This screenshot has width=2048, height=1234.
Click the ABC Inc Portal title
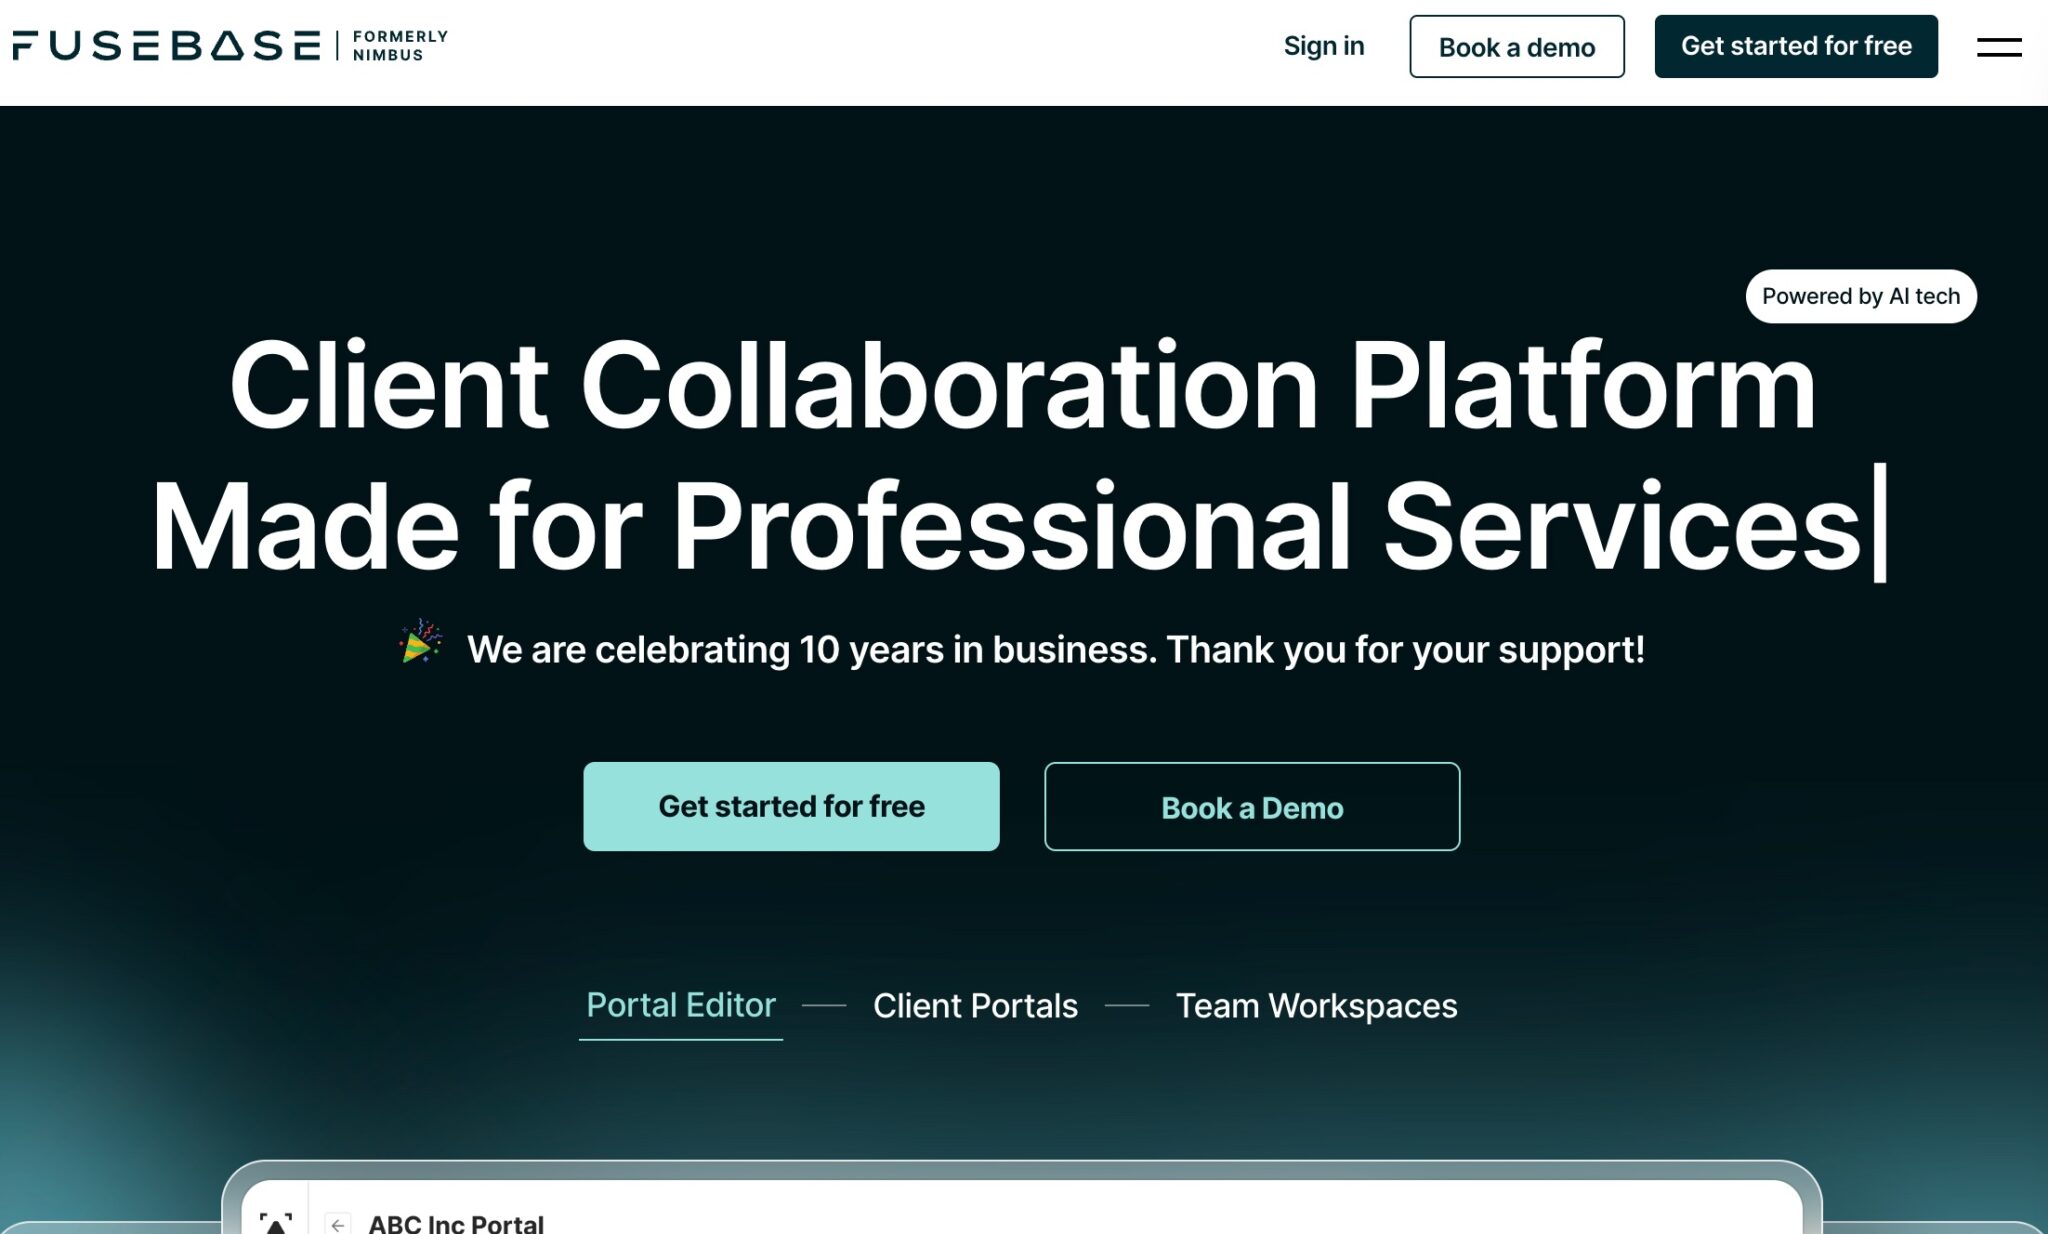pos(456,1222)
